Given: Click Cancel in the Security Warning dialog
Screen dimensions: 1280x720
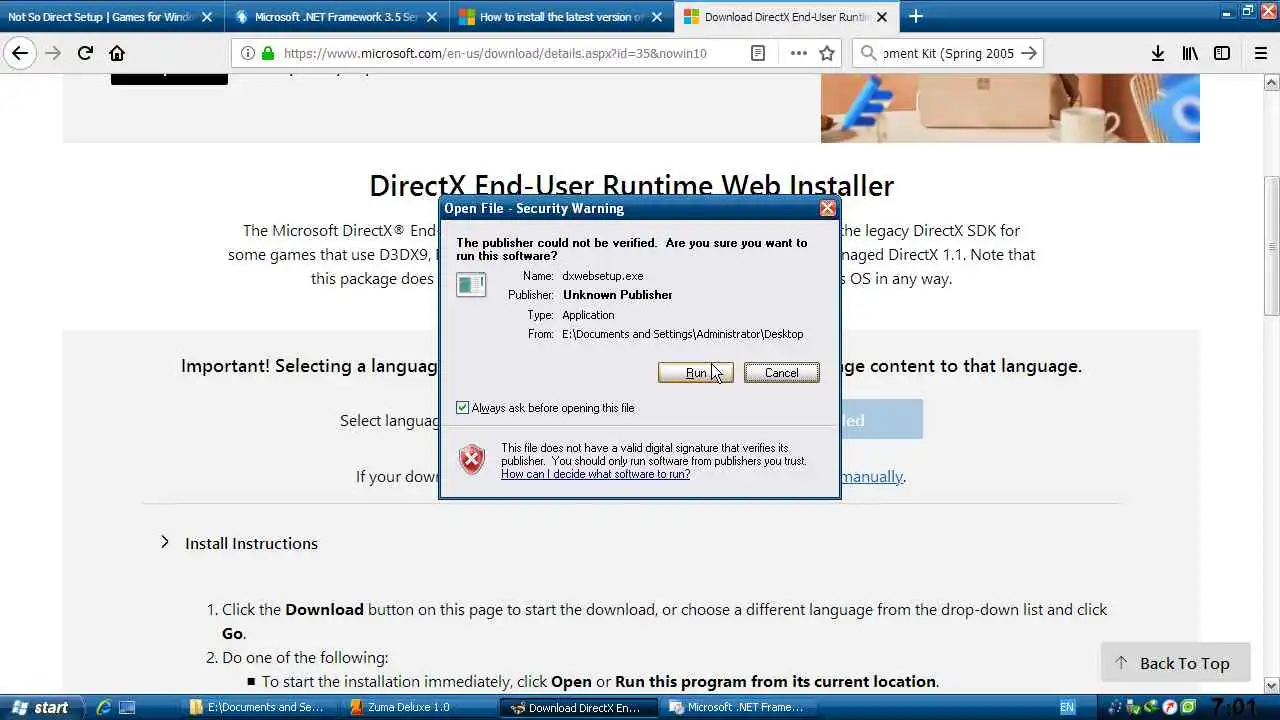Looking at the screenshot, I should pos(781,373).
